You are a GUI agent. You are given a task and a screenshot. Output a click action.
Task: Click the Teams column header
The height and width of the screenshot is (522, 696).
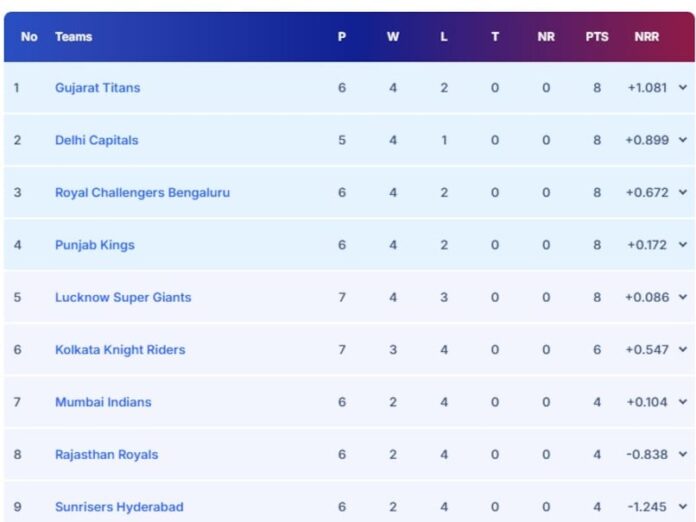click(x=73, y=37)
